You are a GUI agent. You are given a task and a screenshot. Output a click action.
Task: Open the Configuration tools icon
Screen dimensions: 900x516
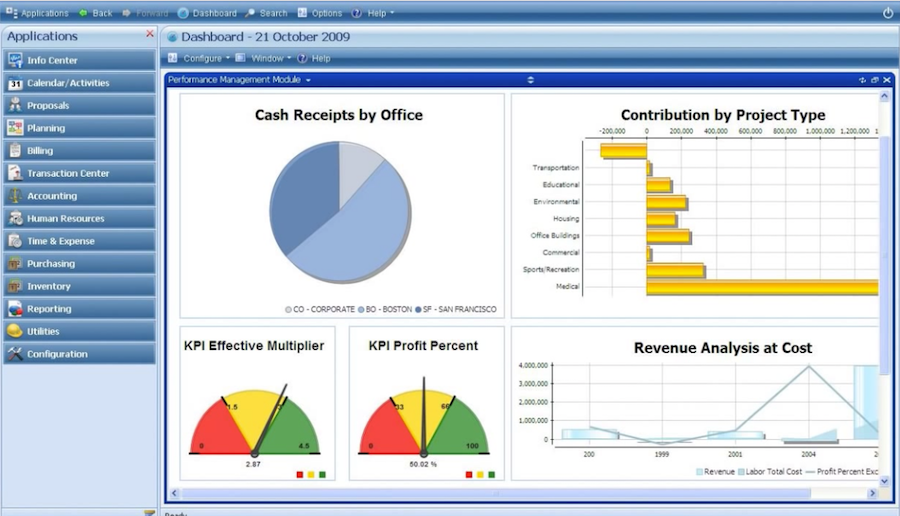pyautogui.click(x=15, y=354)
